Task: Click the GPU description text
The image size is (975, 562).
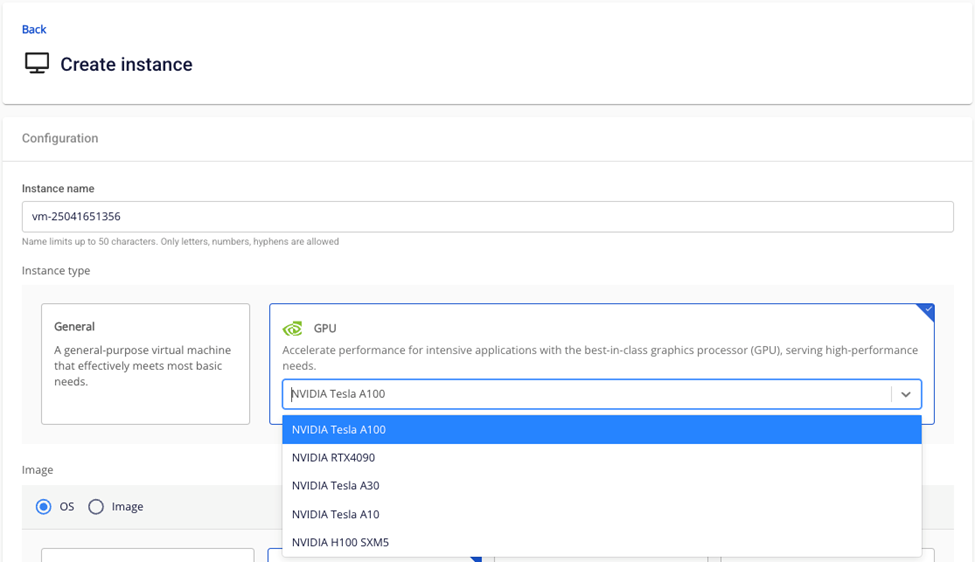Action: (x=599, y=358)
